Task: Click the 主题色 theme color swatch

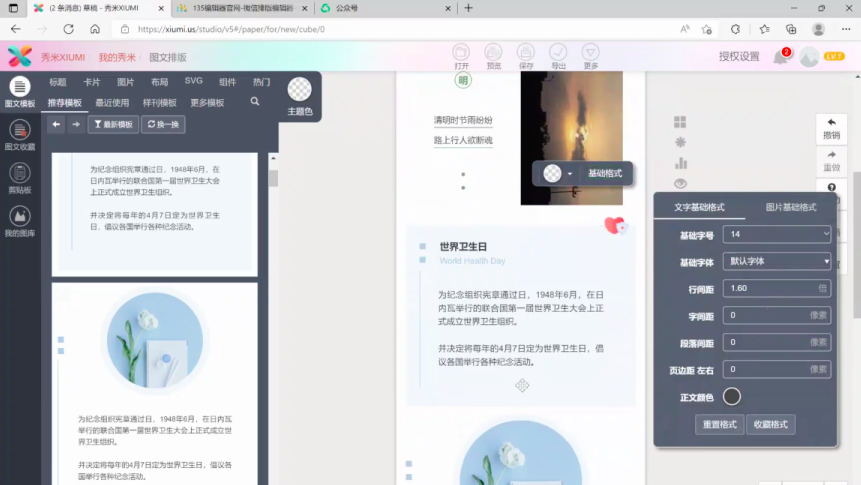Action: [299, 89]
